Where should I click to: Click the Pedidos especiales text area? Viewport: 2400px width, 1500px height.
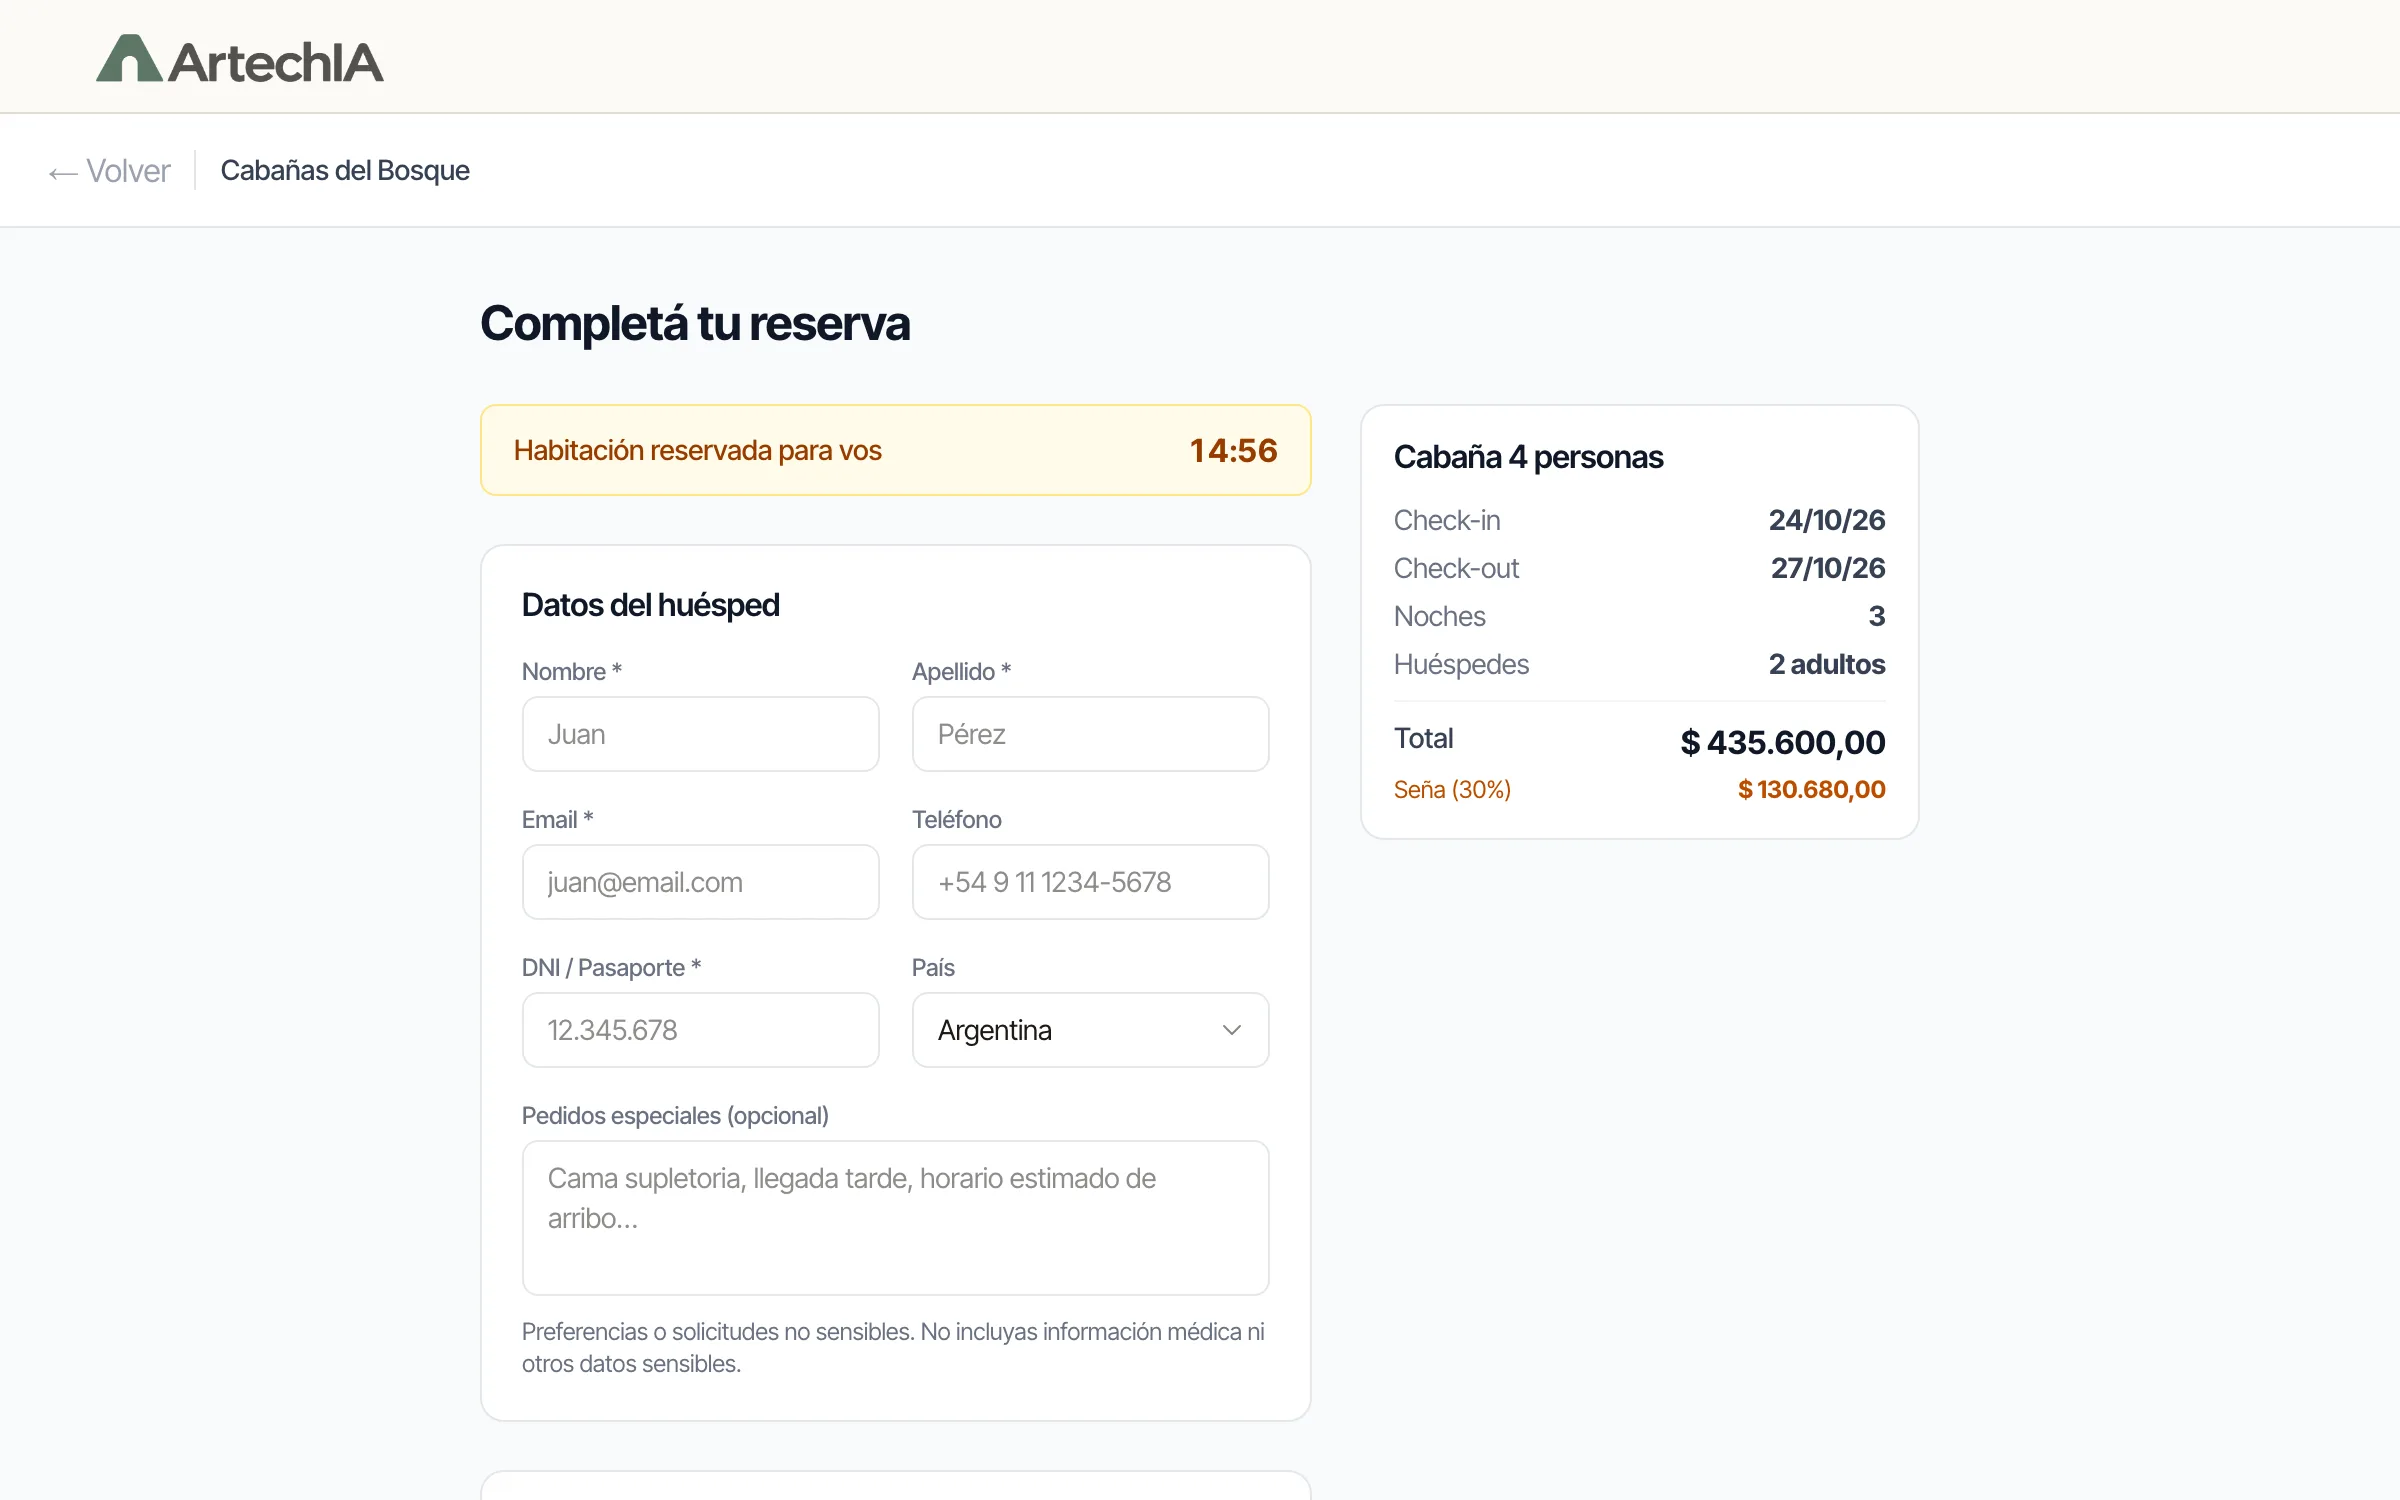click(895, 1218)
